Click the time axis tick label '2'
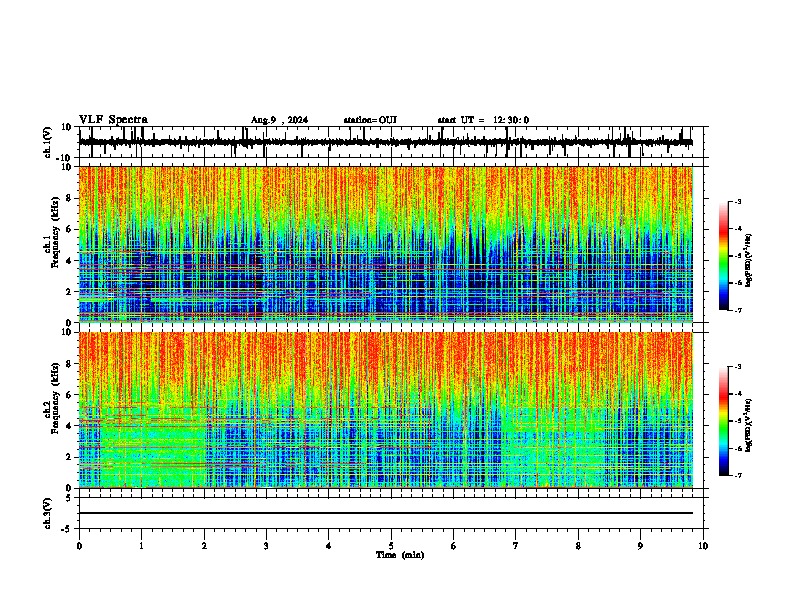The height and width of the screenshot is (612, 792). (204, 546)
